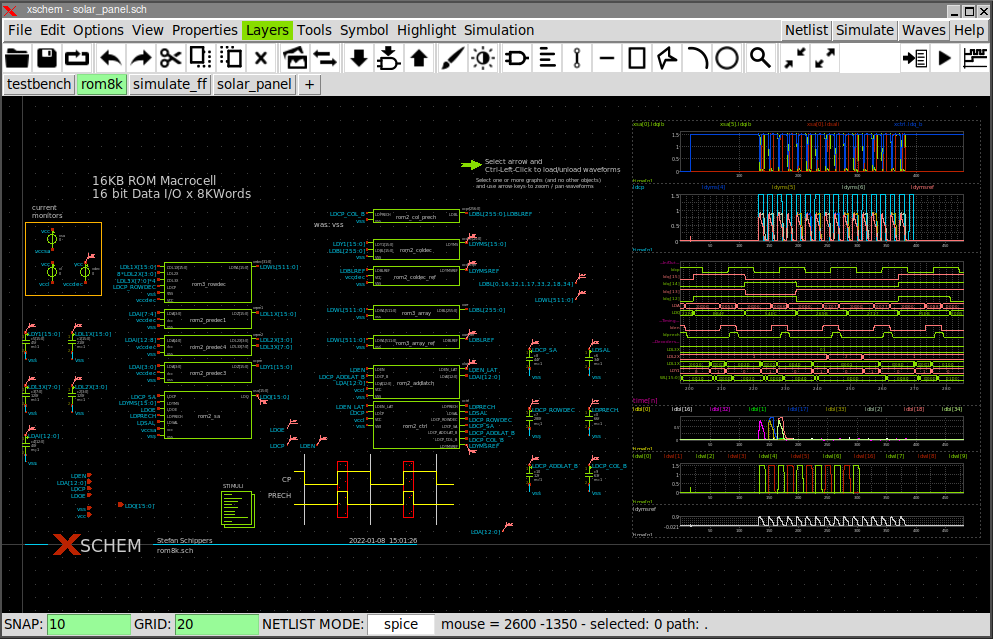Go up in hierarchy with the up-arrow icon
Screen dimensions: 993x639
(419, 58)
